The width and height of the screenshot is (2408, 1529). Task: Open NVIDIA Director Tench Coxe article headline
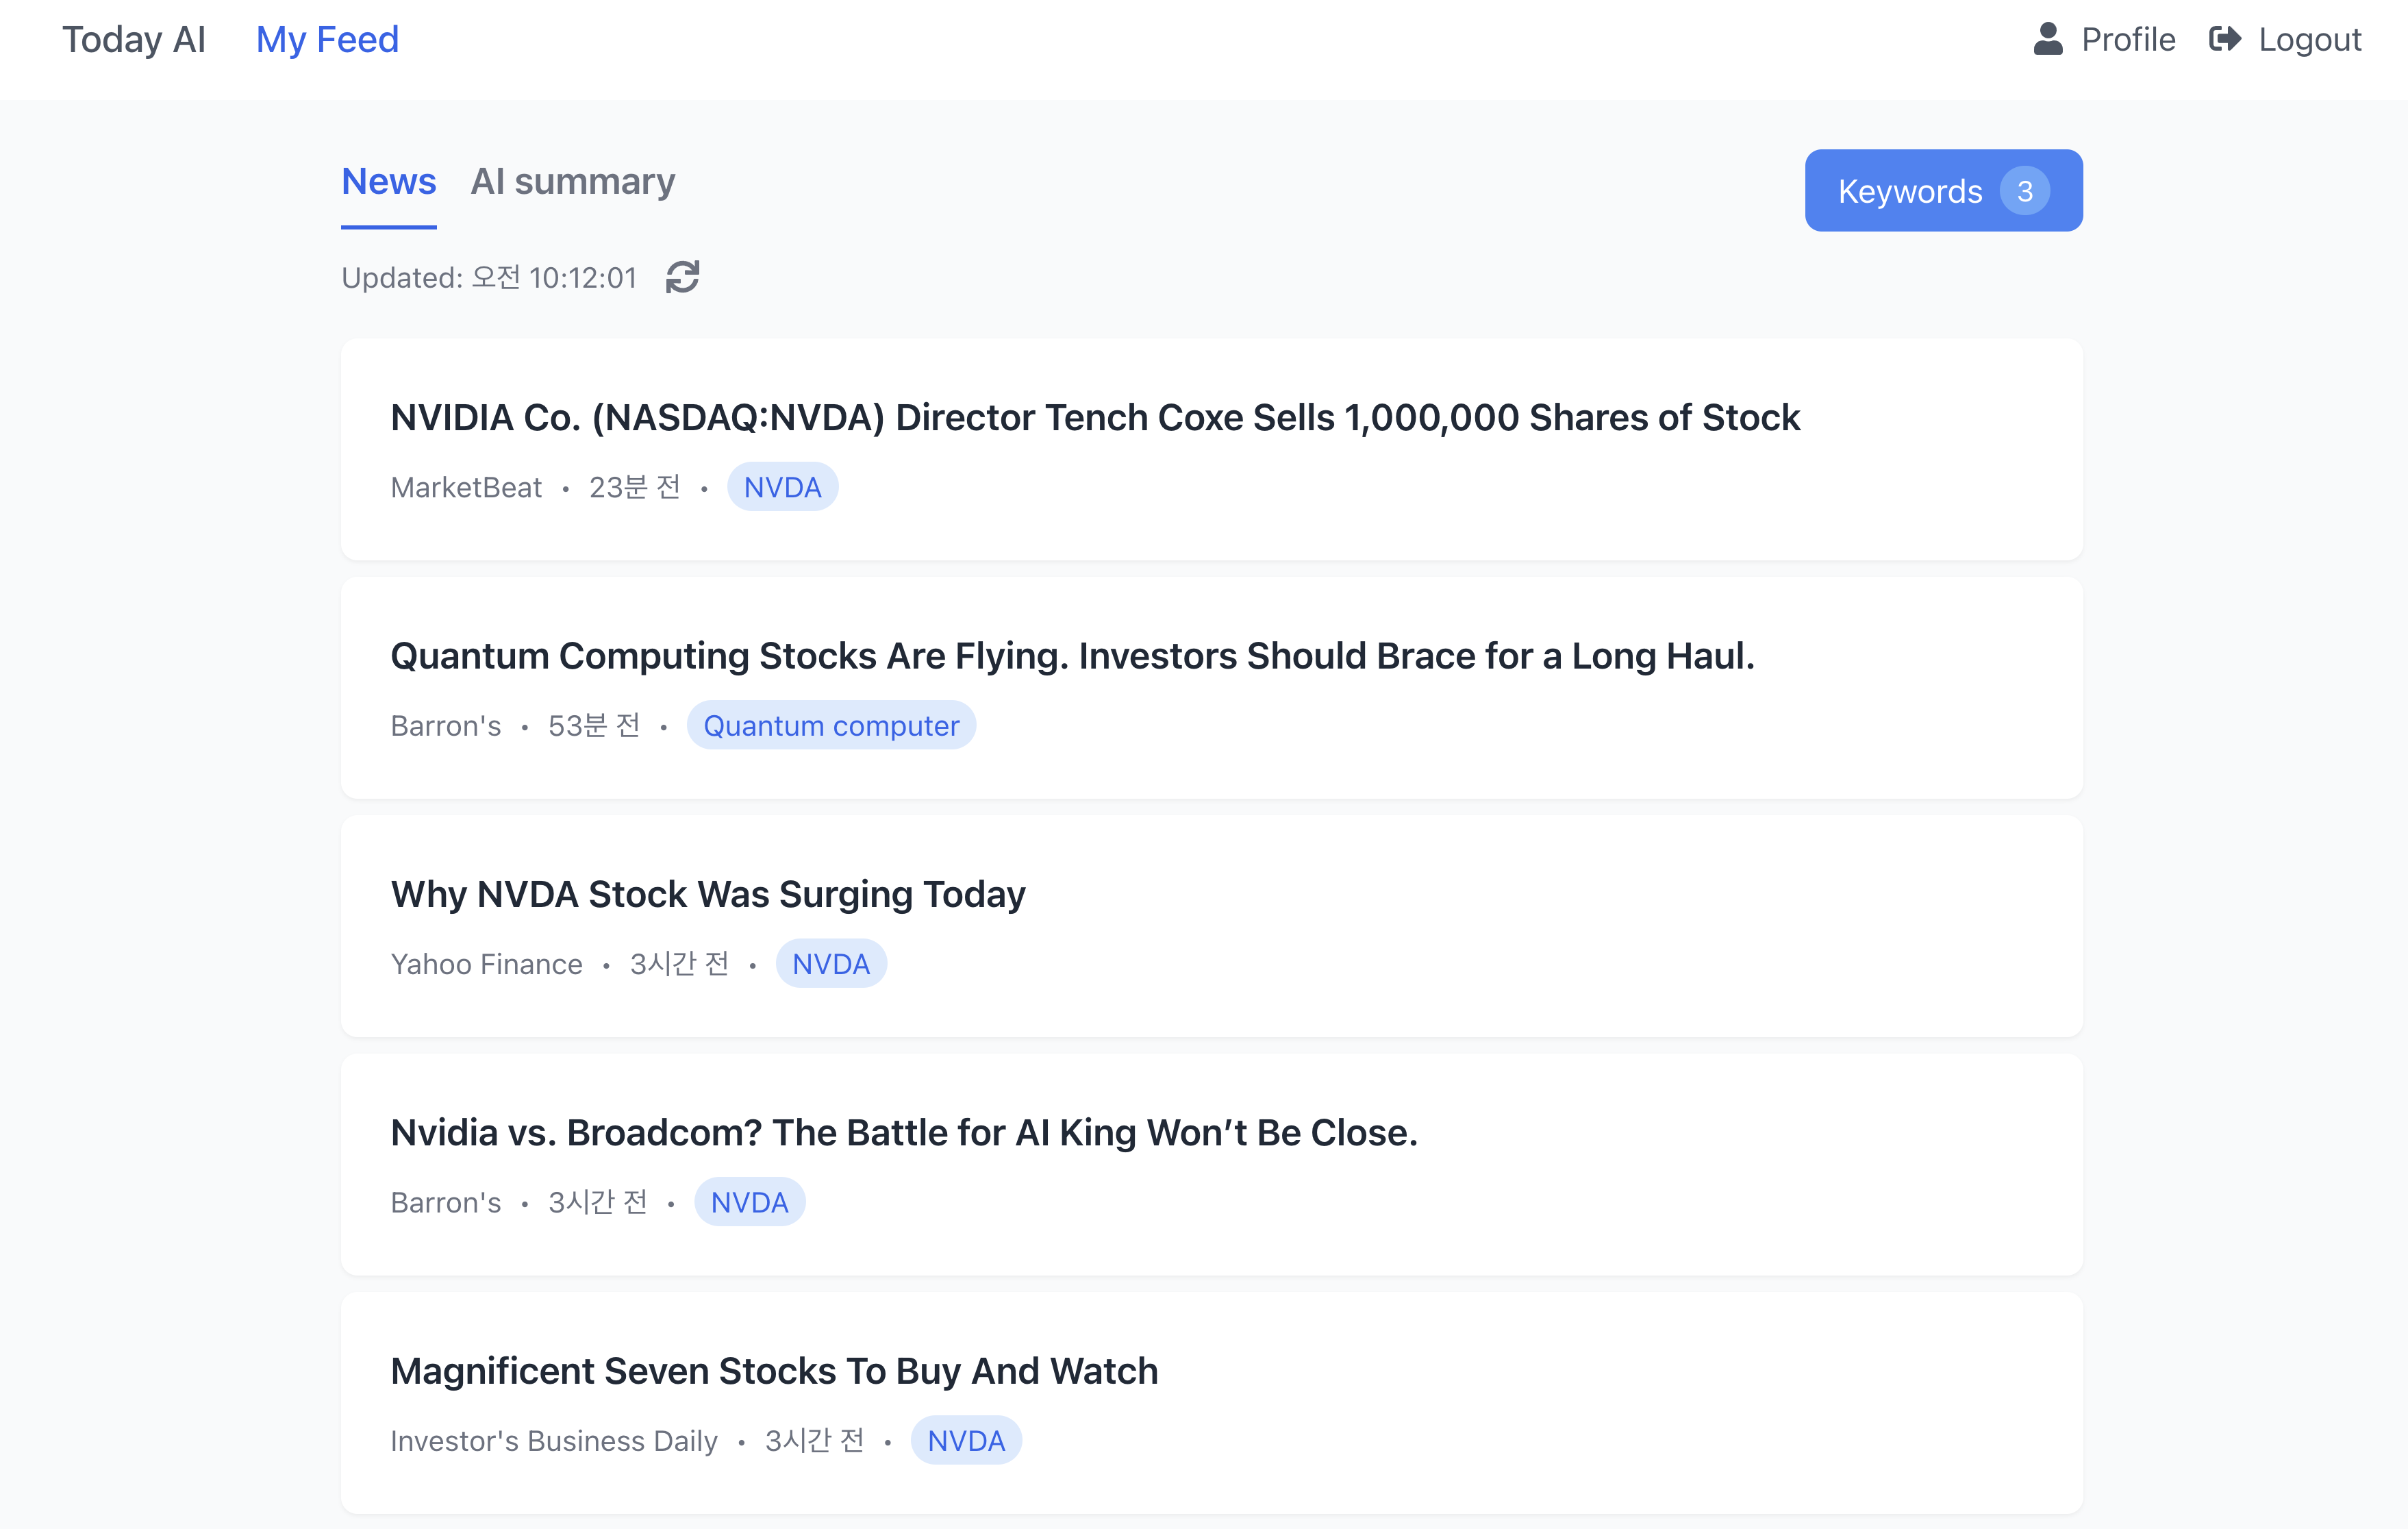click(1094, 418)
